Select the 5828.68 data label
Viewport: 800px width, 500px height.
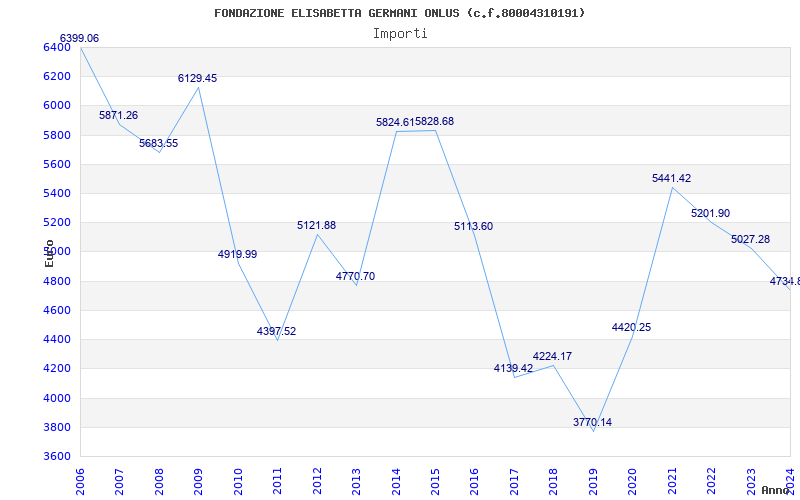[435, 121]
